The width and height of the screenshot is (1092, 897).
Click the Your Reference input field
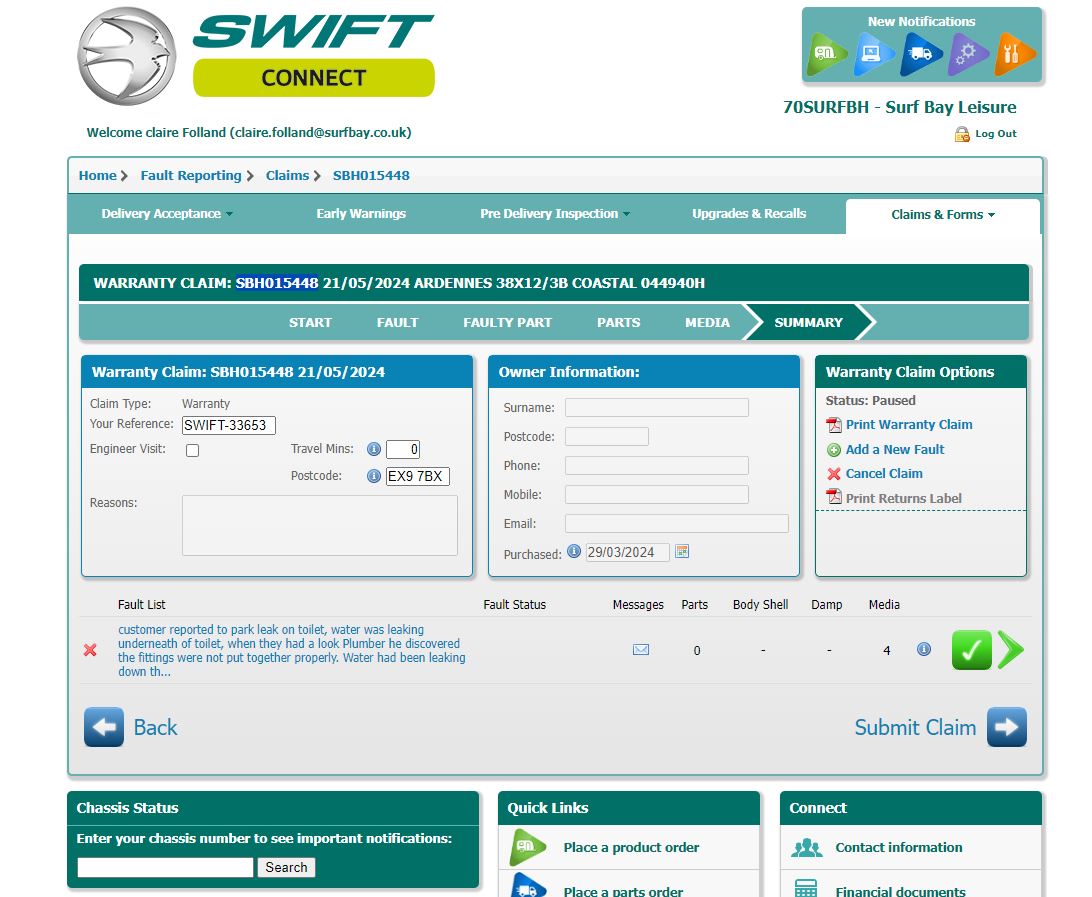(x=228, y=425)
